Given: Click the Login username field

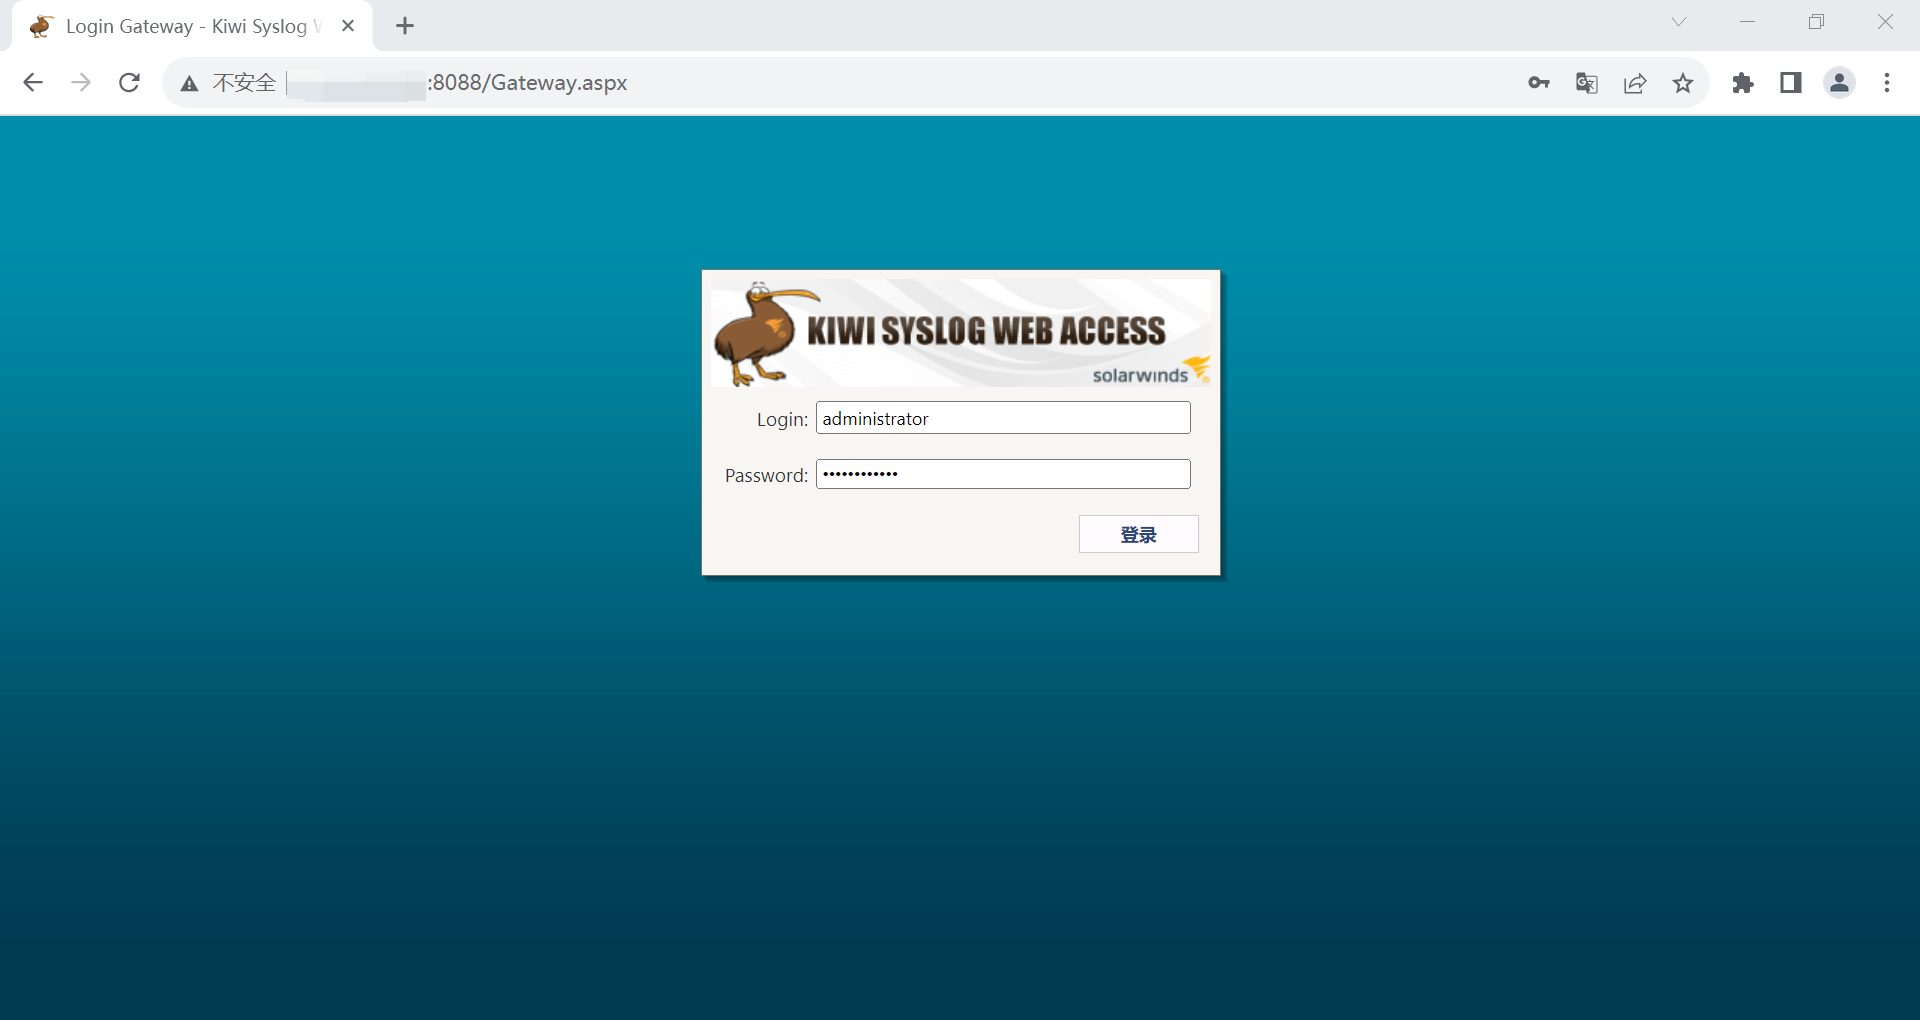Looking at the screenshot, I should coord(1003,418).
